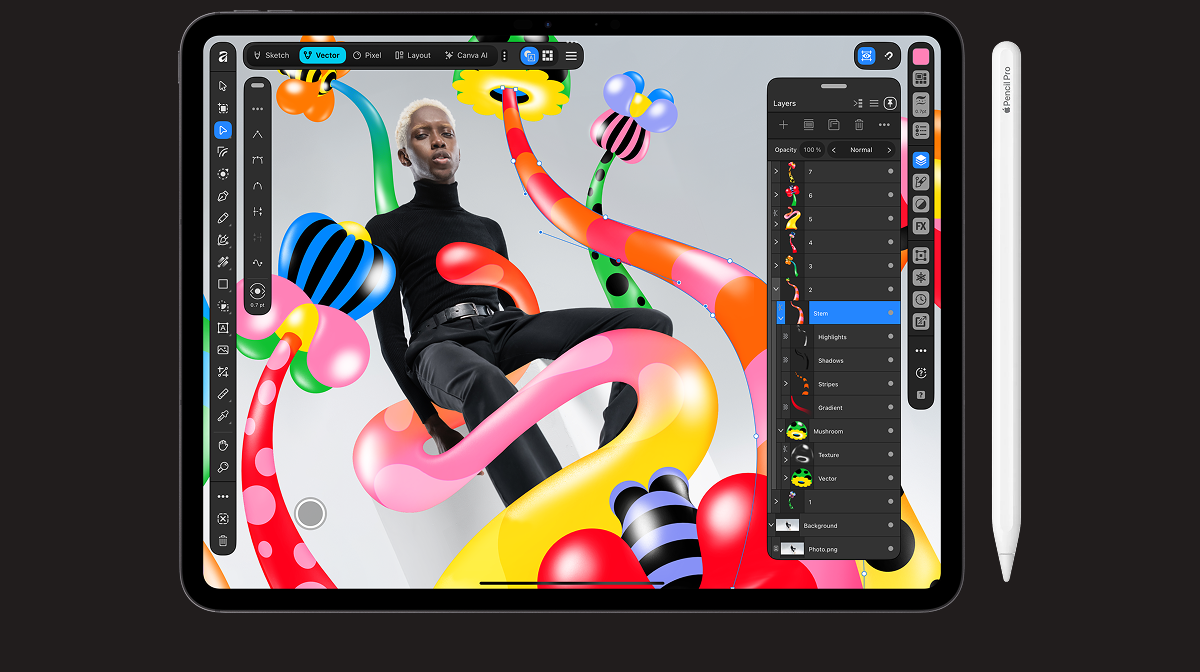The height and width of the screenshot is (672, 1200).
Task: Expand layer 6 group chevron
Action: [775, 195]
